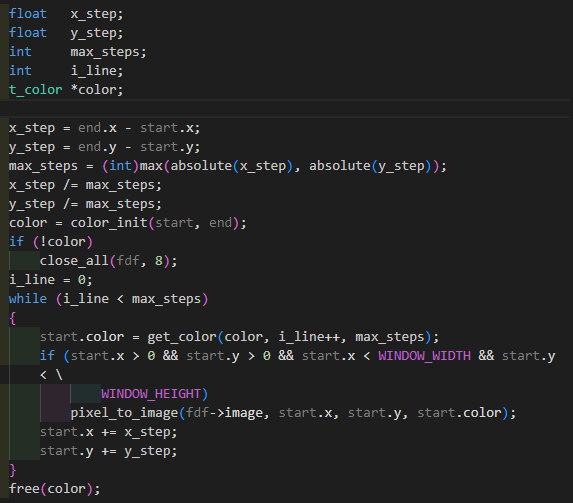This screenshot has height=503, width=573.
Task: Click 'start.x += x_step;' line
Action: [109, 432]
